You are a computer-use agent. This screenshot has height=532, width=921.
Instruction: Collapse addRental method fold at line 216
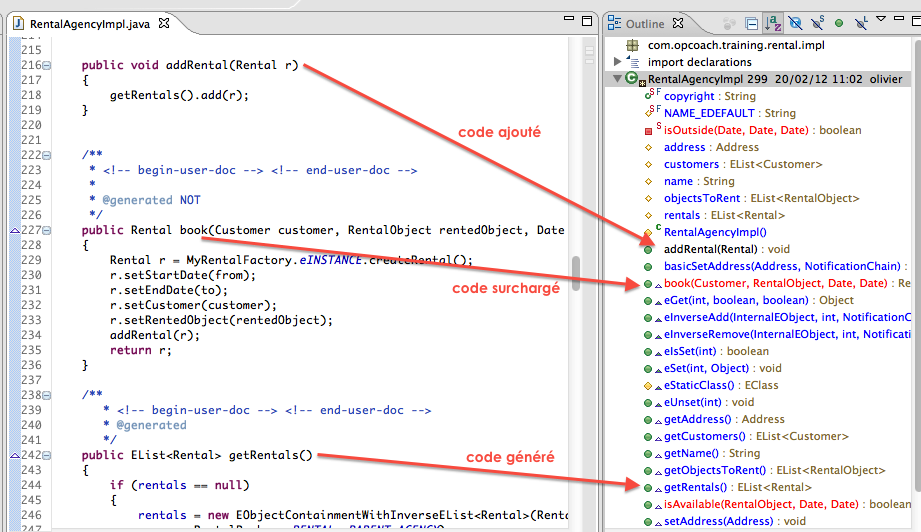[x=46, y=65]
